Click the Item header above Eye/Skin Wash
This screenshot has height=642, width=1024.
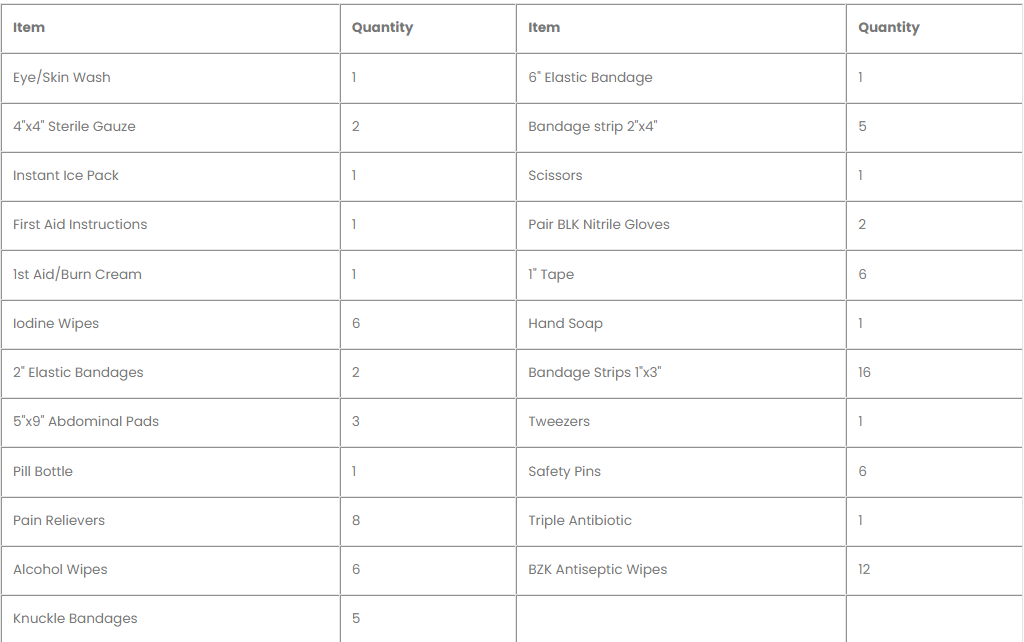click(x=29, y=27)
